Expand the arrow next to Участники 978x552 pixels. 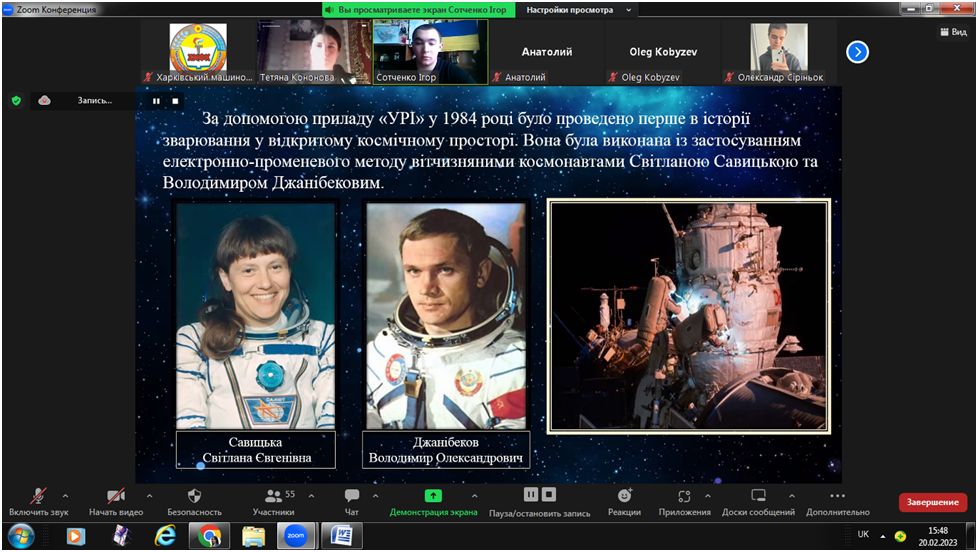pyautogui.click(x=311, y=496)
